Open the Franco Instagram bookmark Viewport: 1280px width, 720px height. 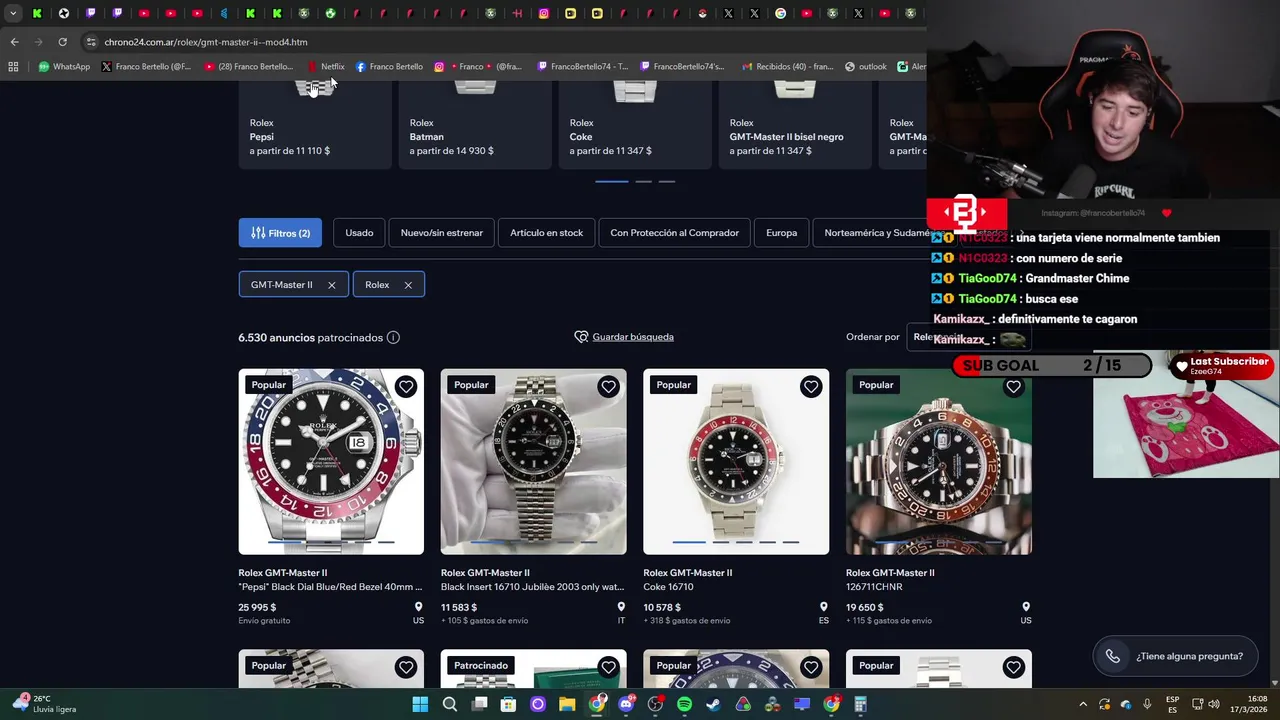tap(478, 67)
